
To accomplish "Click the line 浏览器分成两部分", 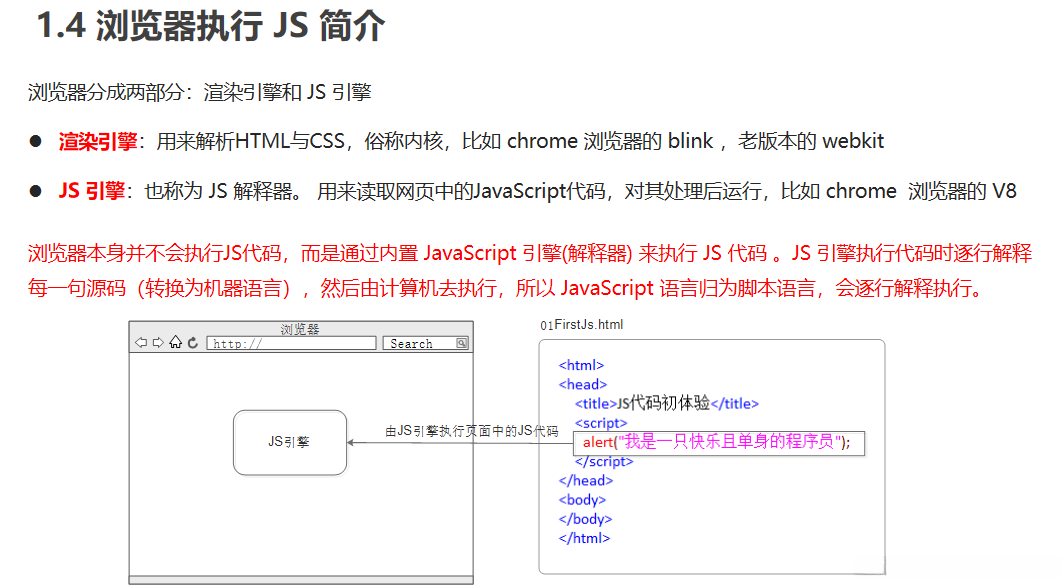I will [x=199, y=92].
